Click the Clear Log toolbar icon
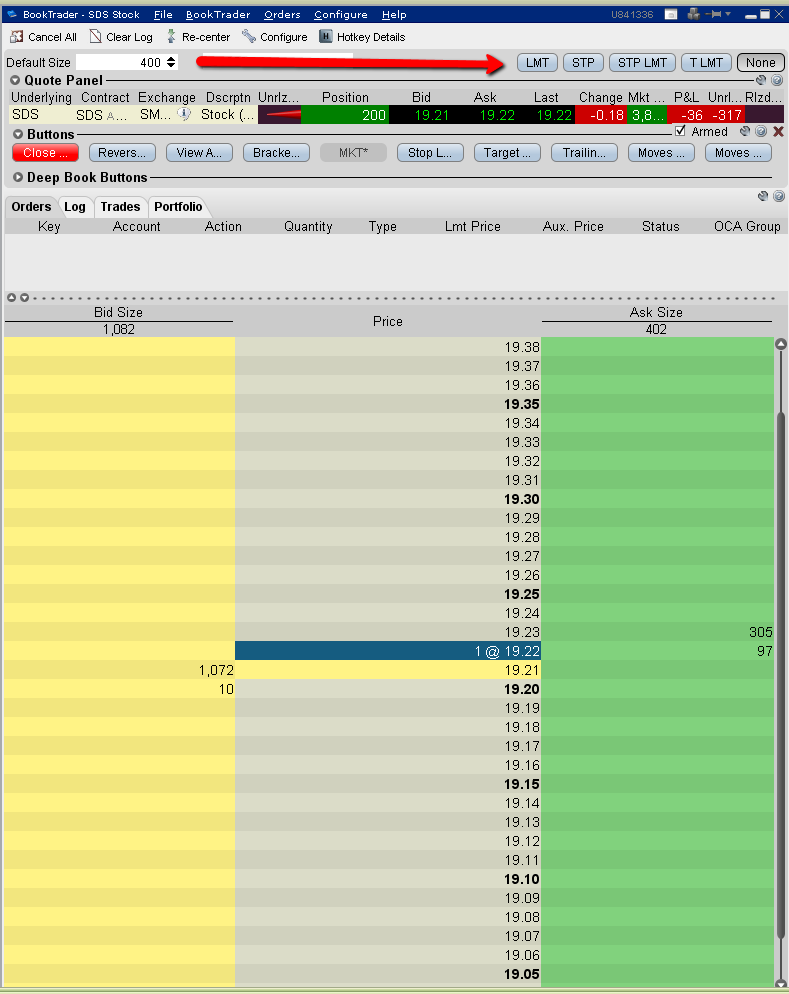The image size is (789, 994). (96, 37)
